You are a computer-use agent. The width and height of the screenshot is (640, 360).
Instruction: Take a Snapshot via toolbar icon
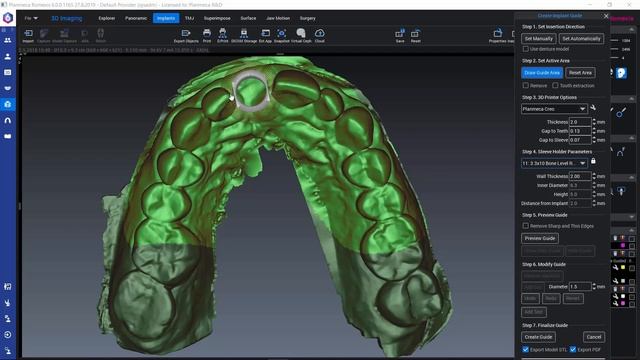click(x=282, y=35)
